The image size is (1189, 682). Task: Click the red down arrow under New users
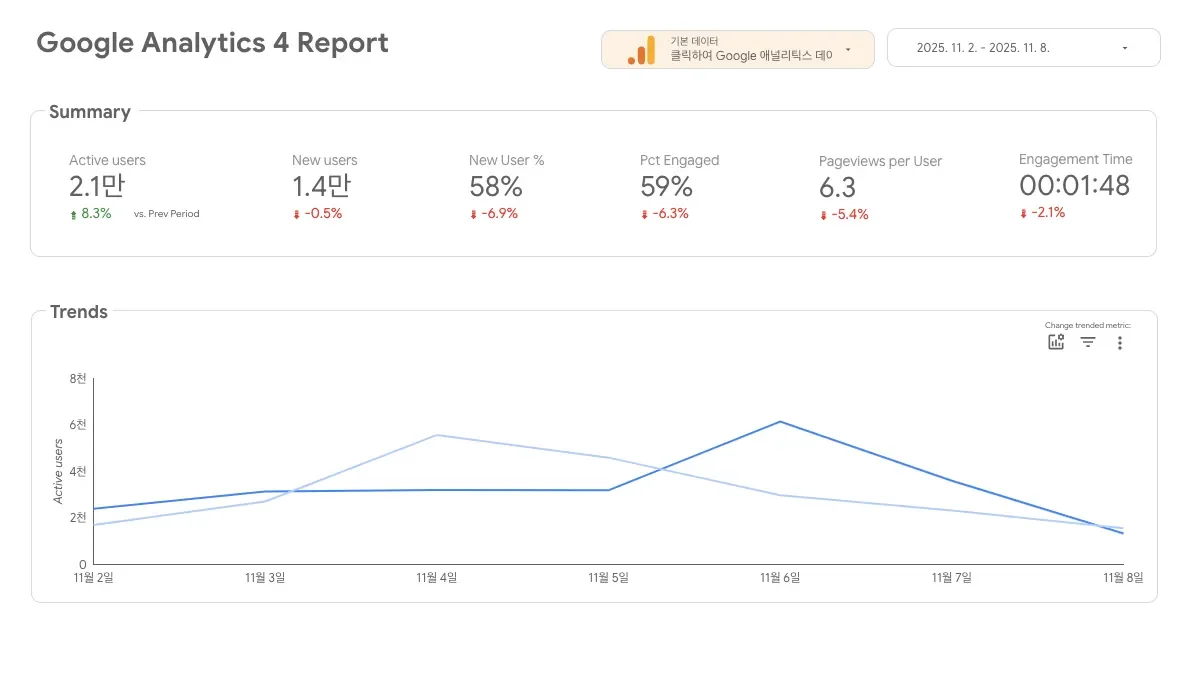(x=296, y=214)
